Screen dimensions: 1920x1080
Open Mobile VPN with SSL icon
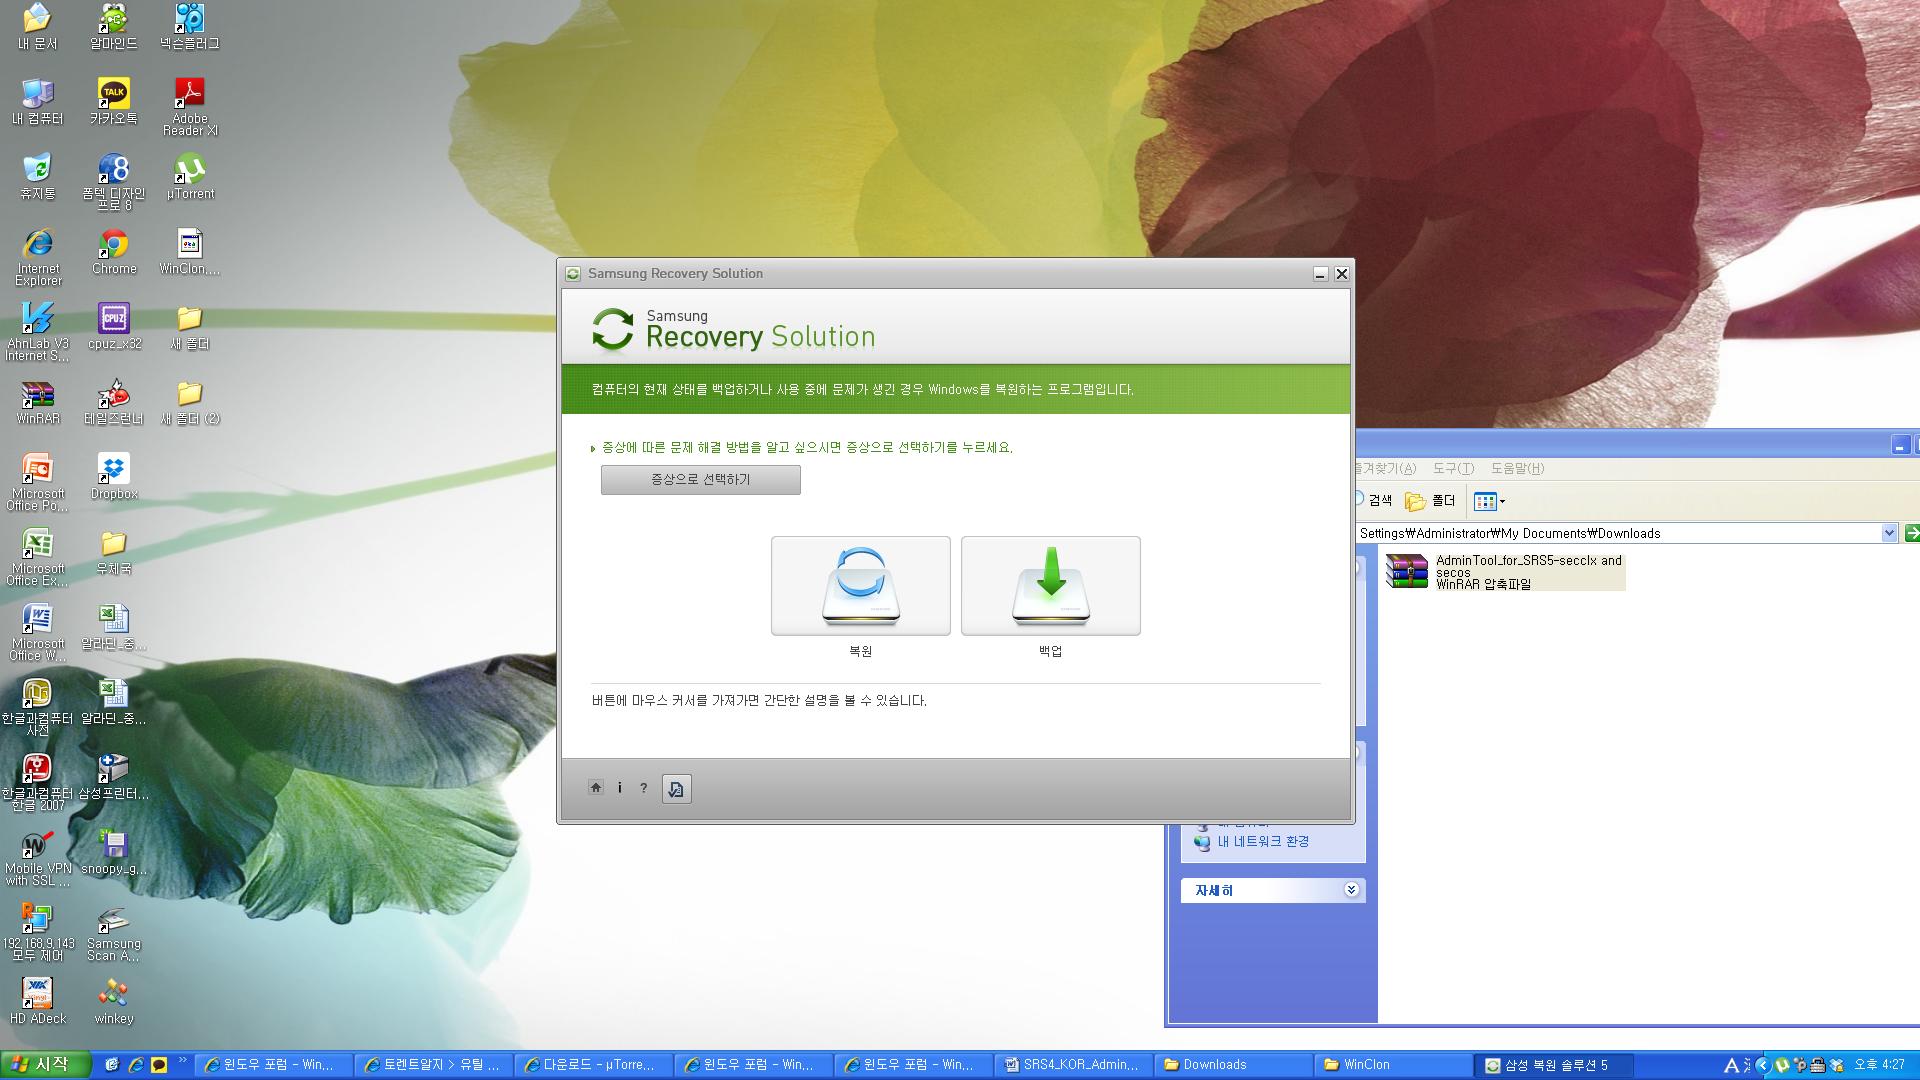click(x=38, y=857)
